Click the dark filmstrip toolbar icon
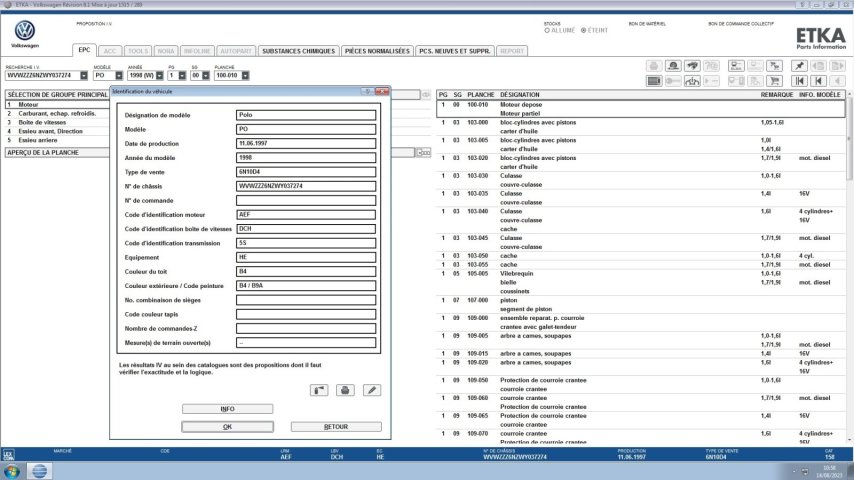The image size is (854, 480). [654, 81]
